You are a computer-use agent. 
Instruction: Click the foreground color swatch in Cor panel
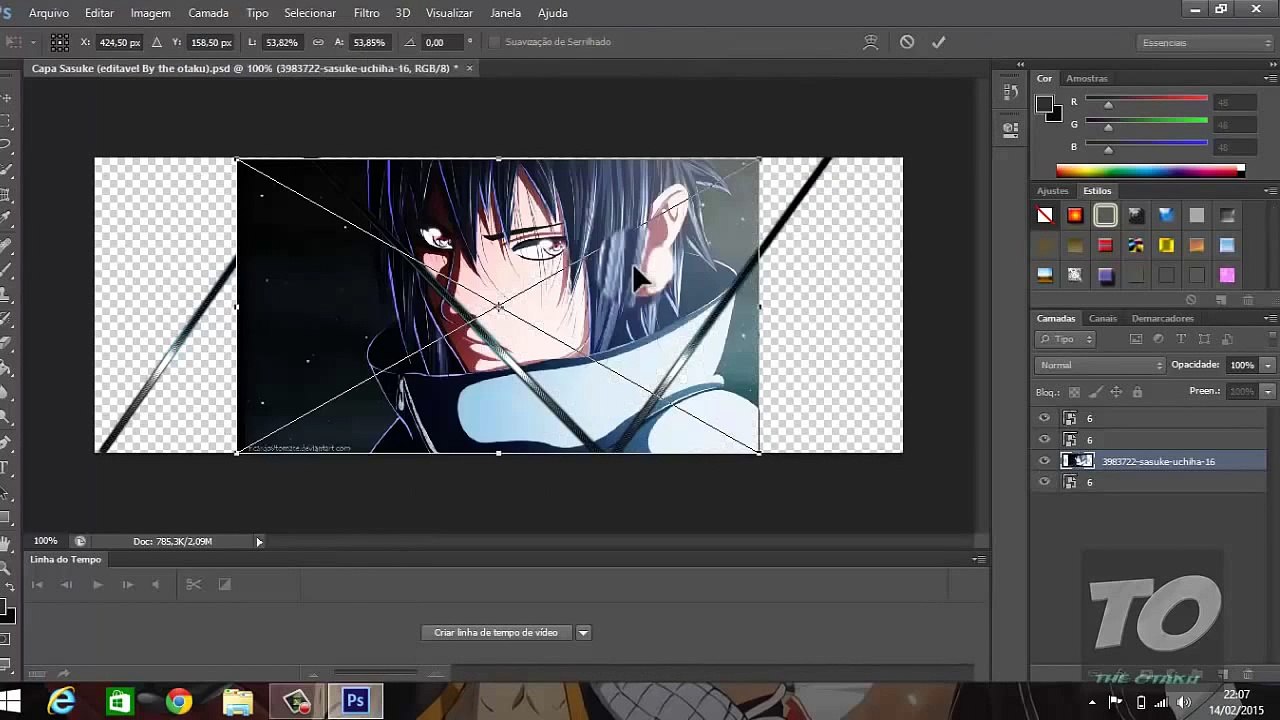point(1044,104)
